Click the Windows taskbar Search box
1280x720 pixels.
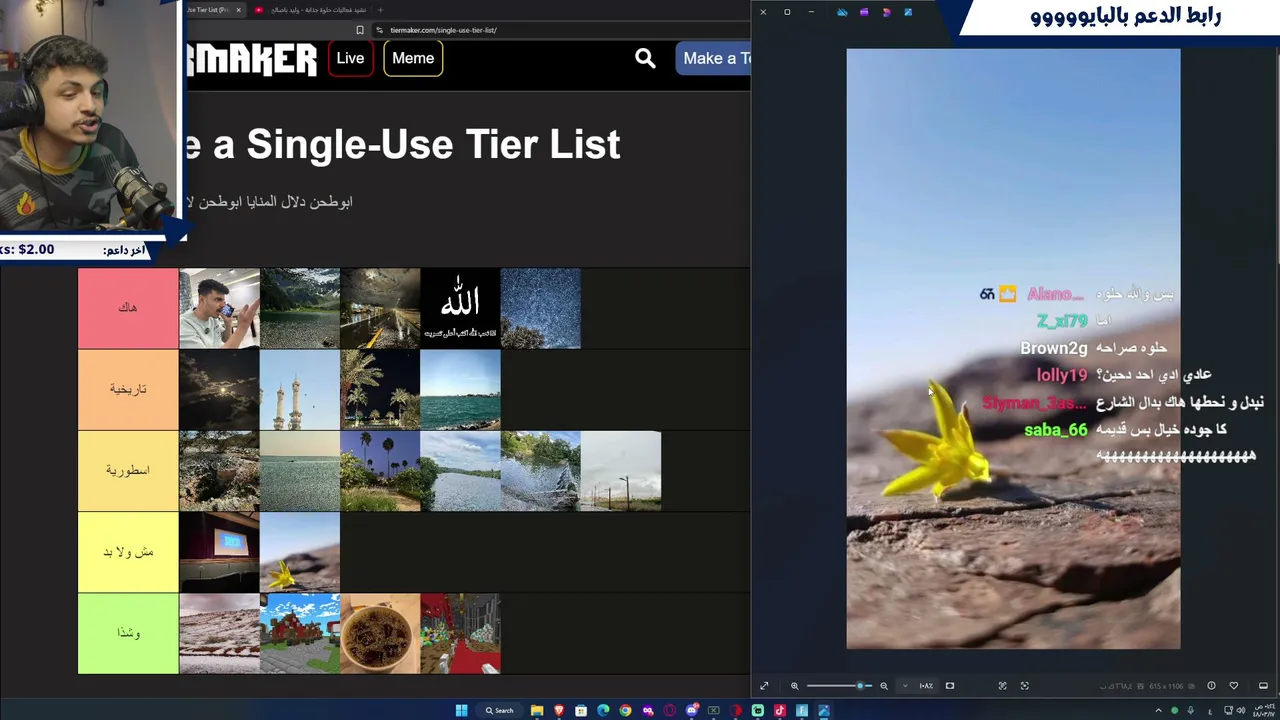[500, 711]
